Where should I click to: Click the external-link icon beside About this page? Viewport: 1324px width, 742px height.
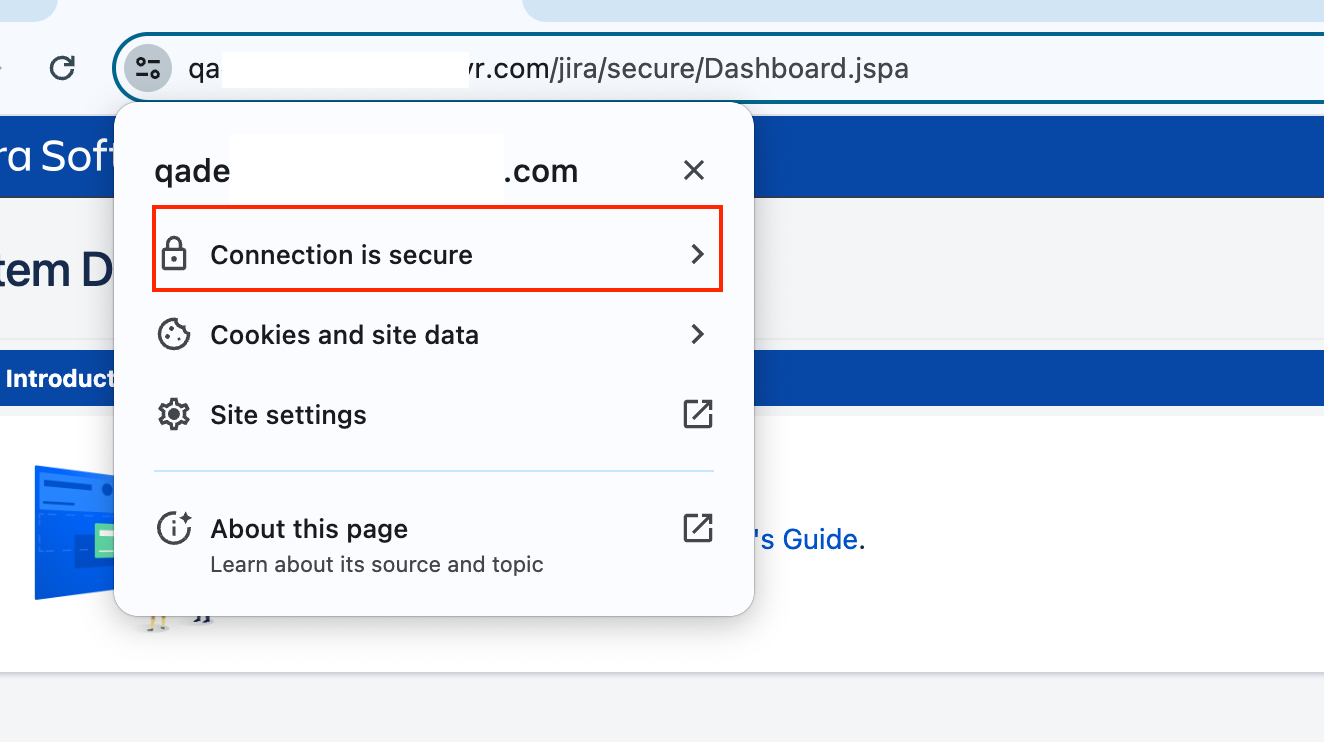(x=697, y=528)
